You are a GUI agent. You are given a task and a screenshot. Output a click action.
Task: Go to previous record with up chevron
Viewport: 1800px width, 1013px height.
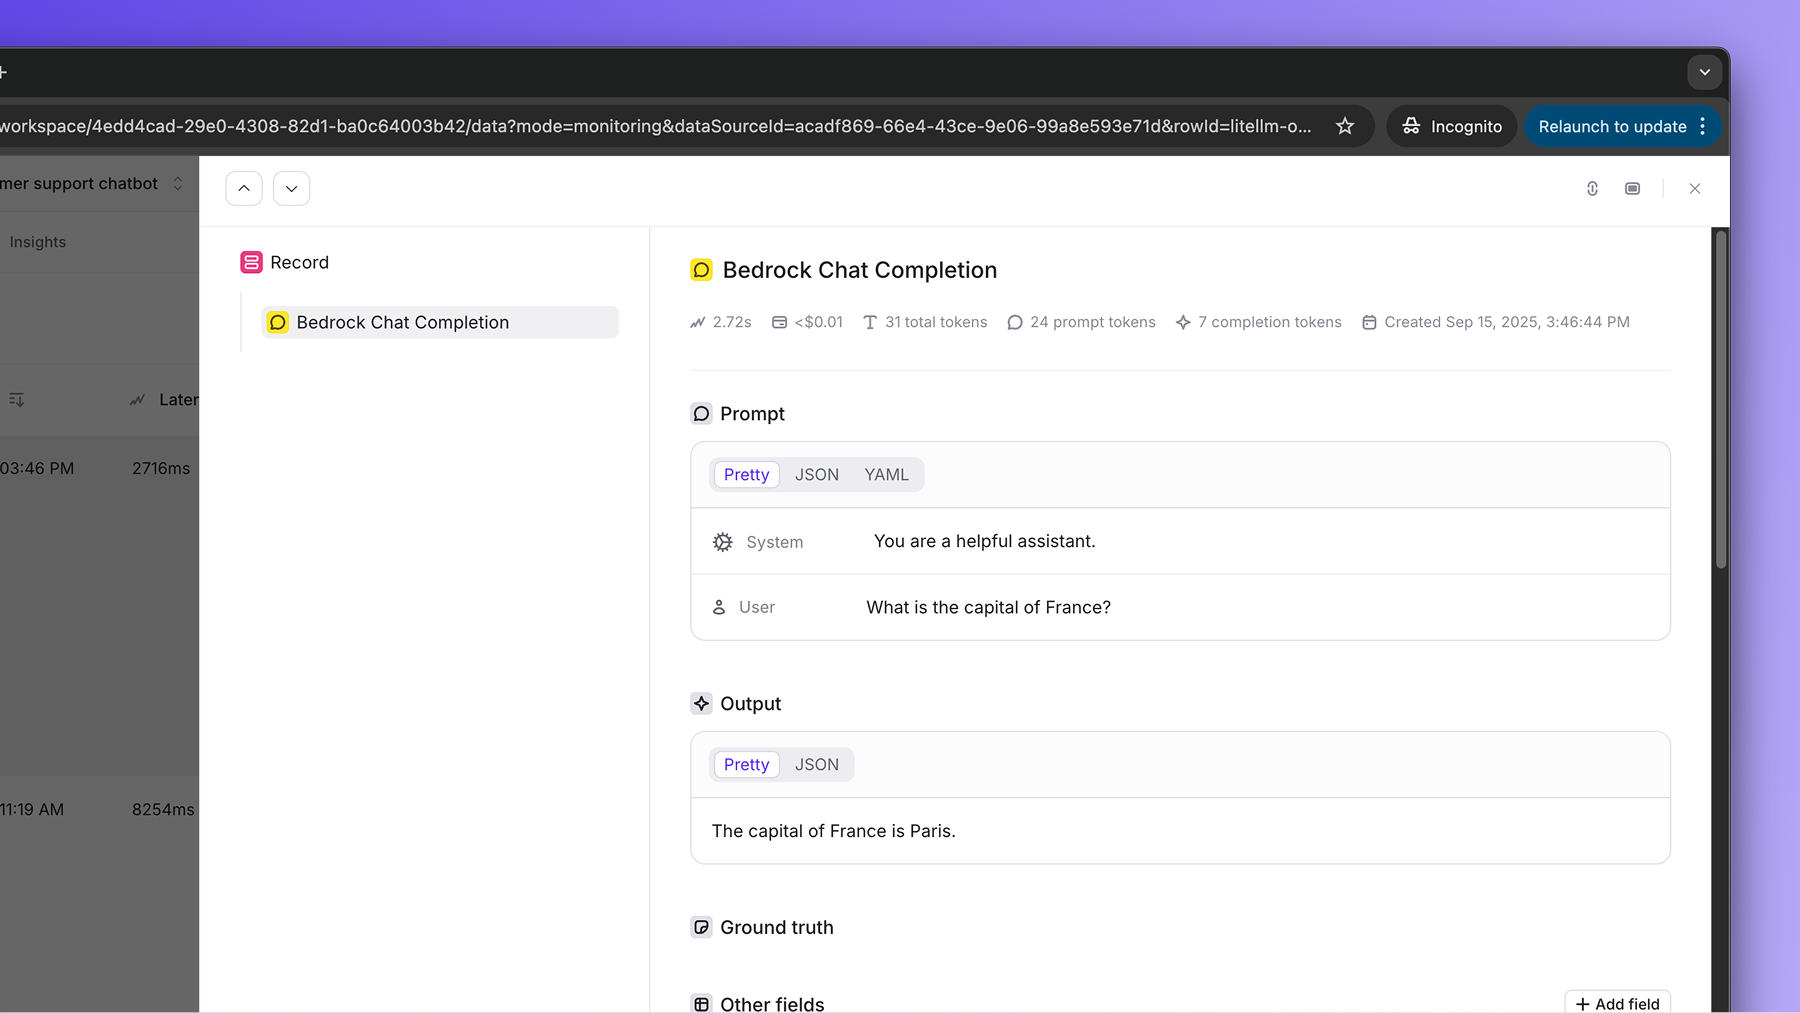244,188
